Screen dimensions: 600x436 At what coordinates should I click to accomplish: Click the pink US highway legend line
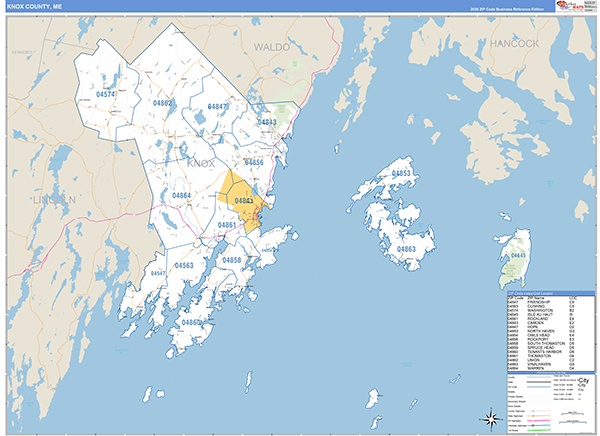coord(539,421)
